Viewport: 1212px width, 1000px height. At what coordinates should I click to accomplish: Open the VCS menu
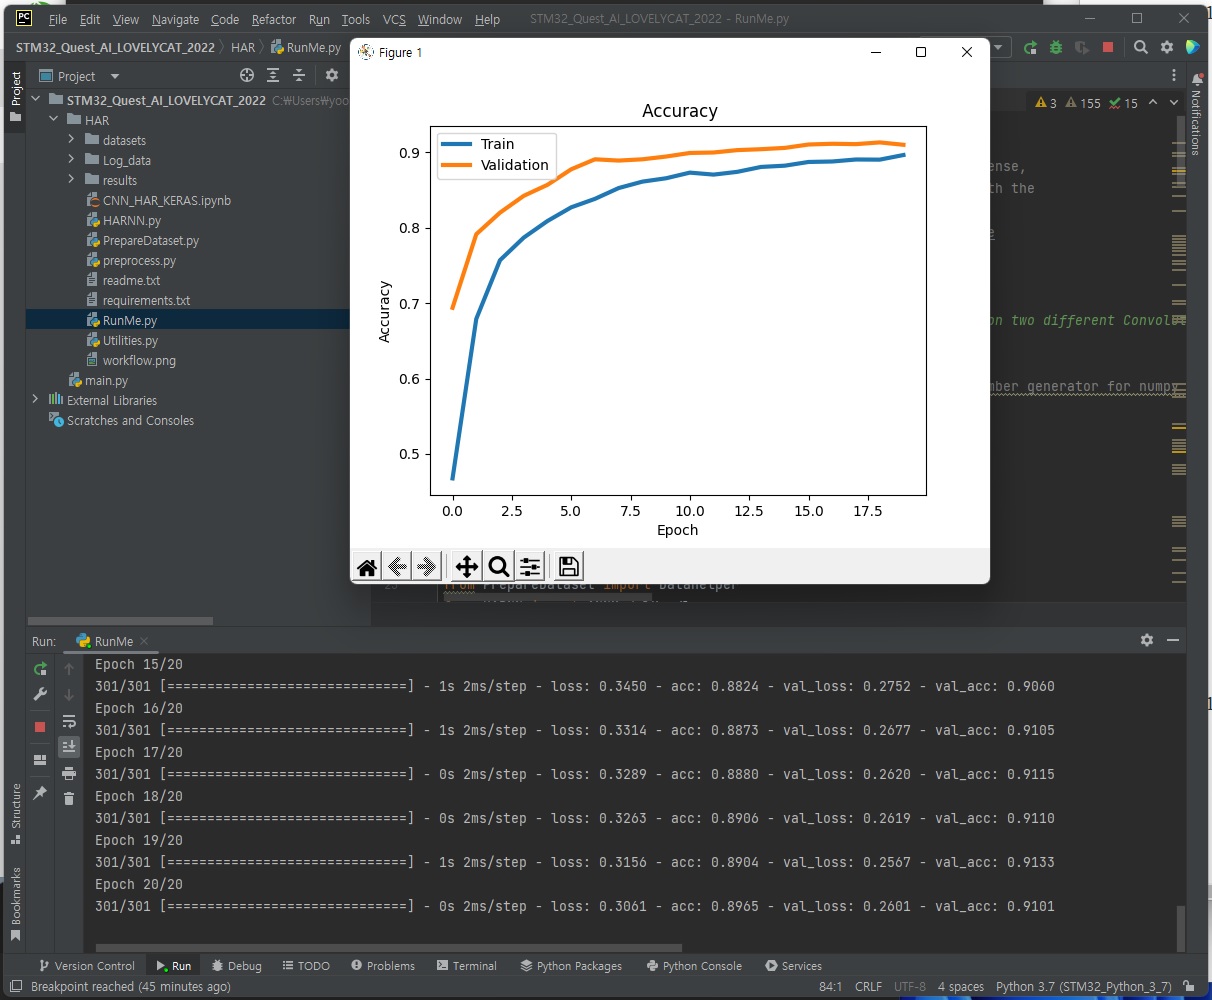coord(394,19)
